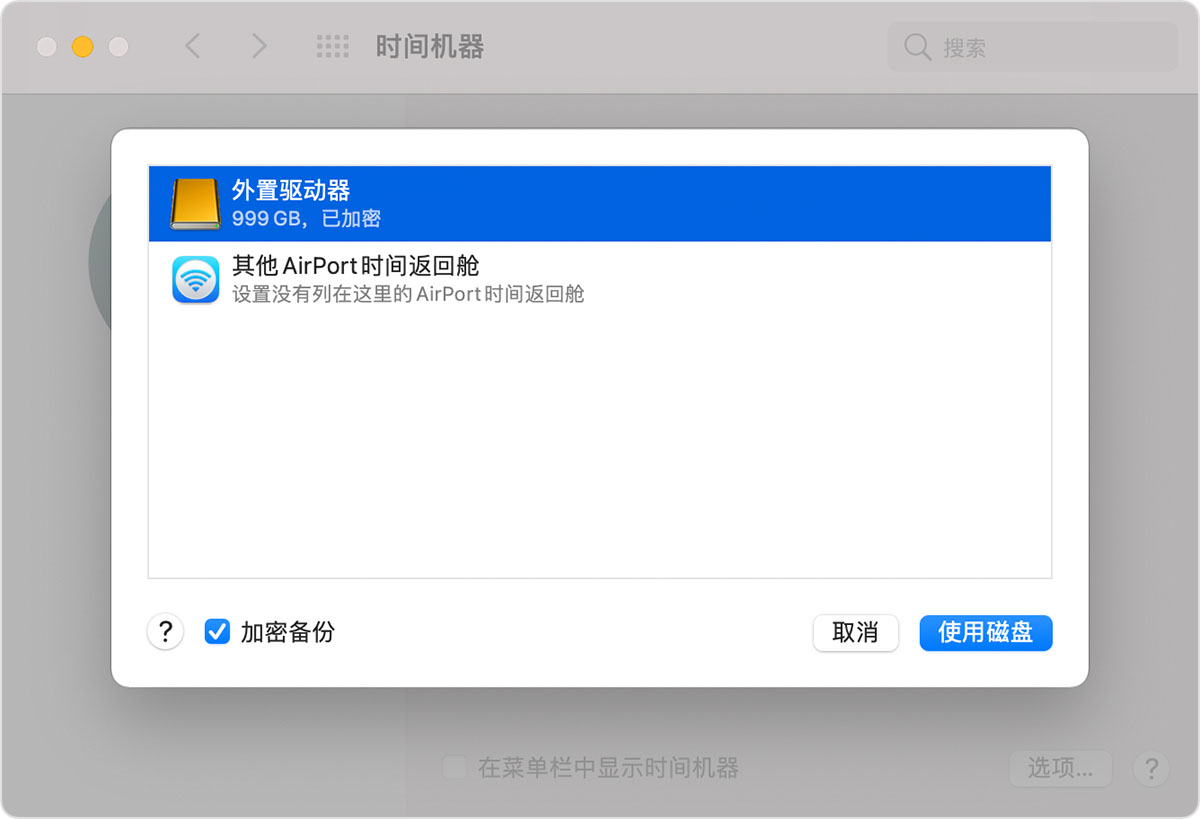Click the search magnifier icon
1200x820 pixels.
917,46
